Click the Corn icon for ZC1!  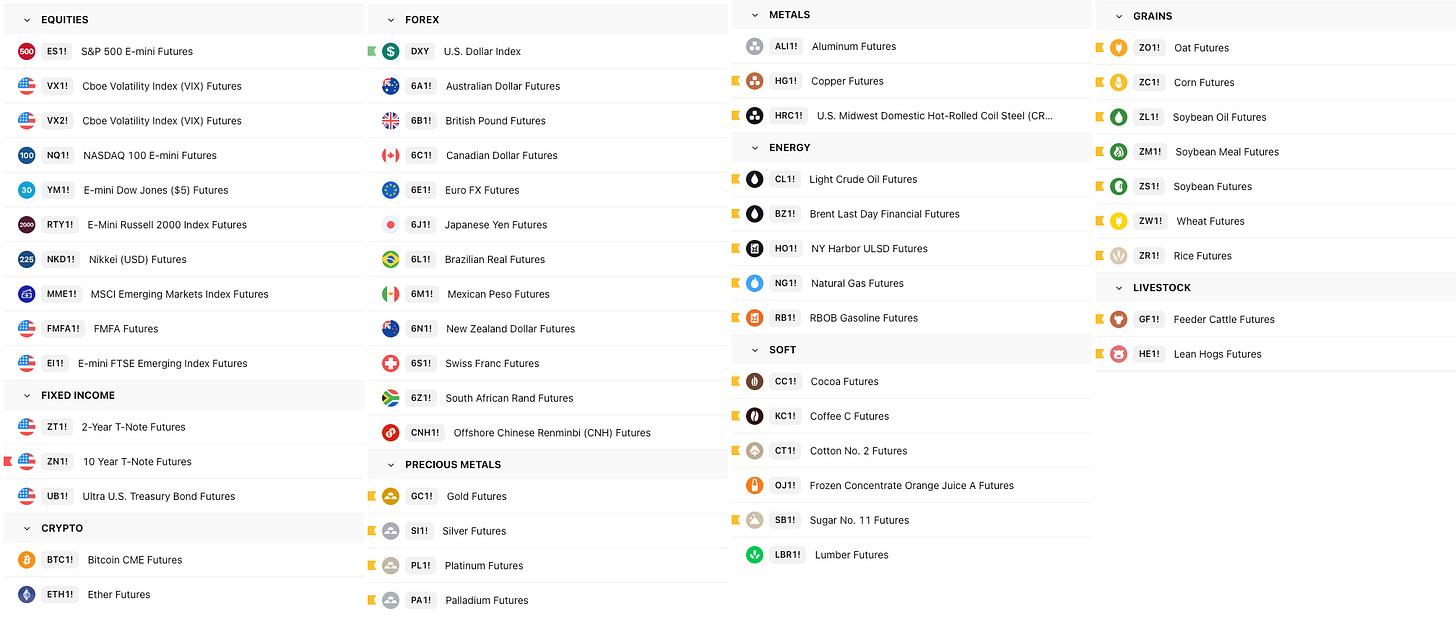(x=1119, y=82)
